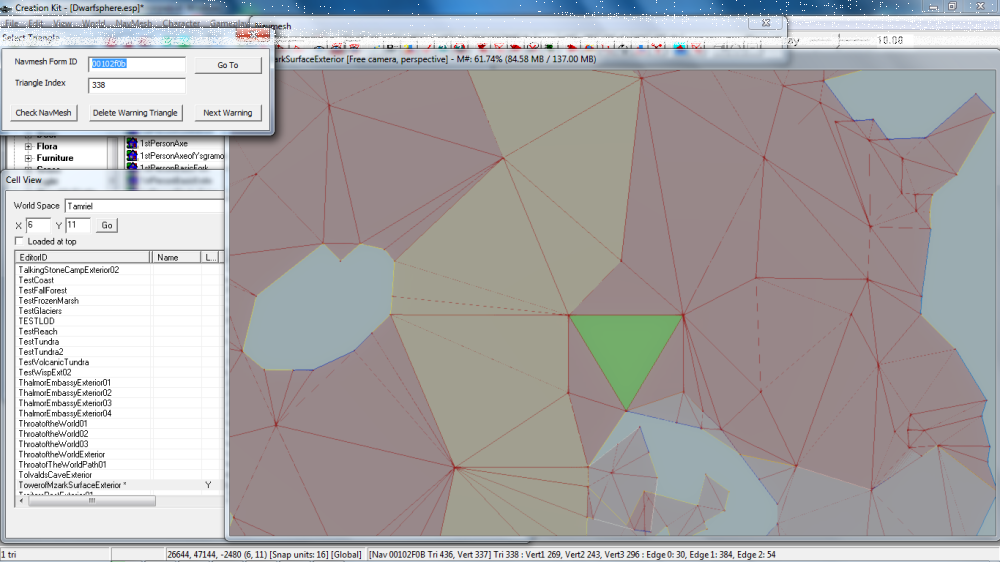Select the ThroatoftheWorld01 cell
The image size is (1000, 562).
pos(53,424)
